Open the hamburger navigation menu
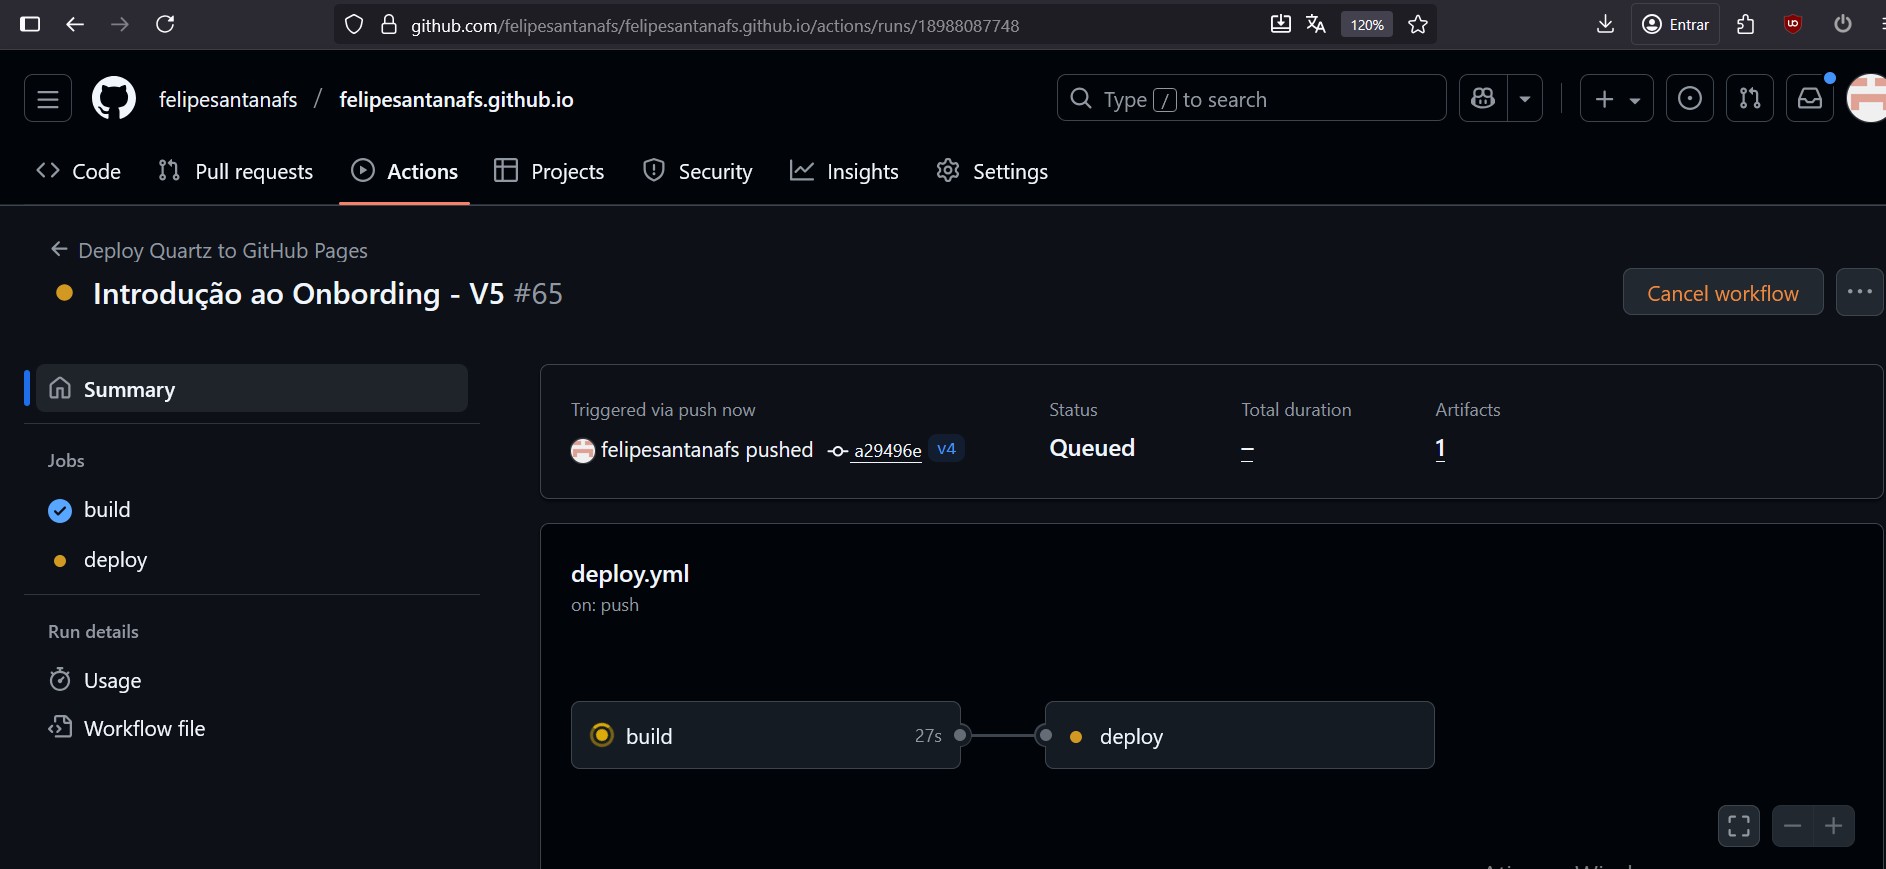 click(x=48, y=99)
